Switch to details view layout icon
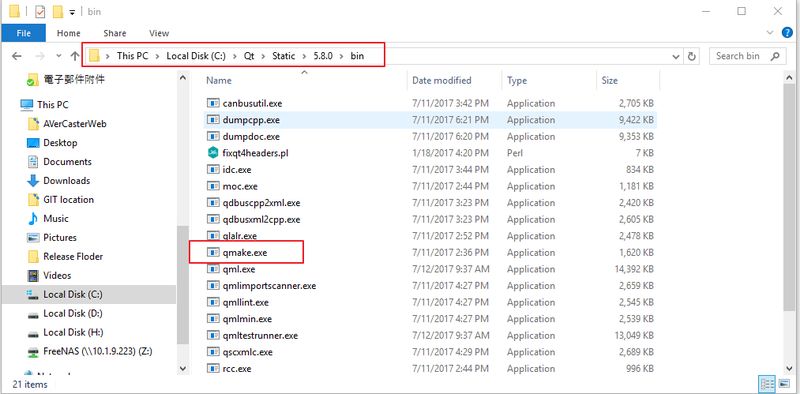This screenshot has height=394, width=800. click(768, 384)
